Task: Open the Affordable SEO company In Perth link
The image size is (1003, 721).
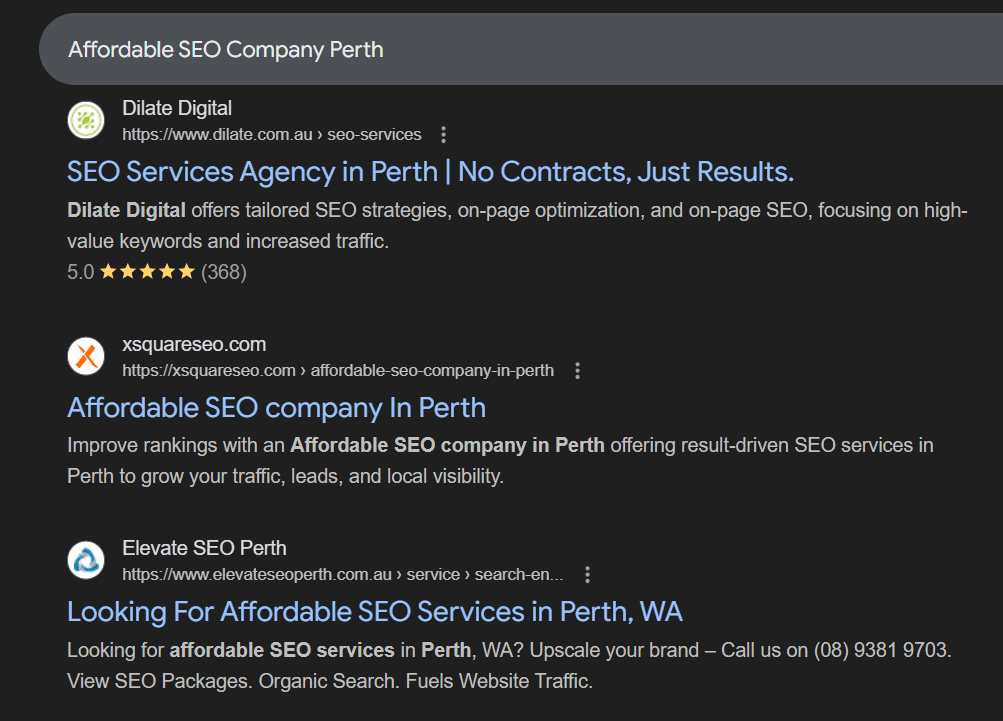Action: [x=275, y=408]
